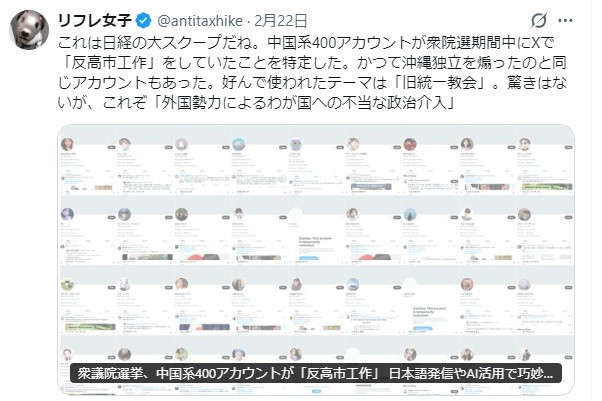Open the robot dog profile avatar
Viewport: 602px width, 401px height.
(29, 30)
